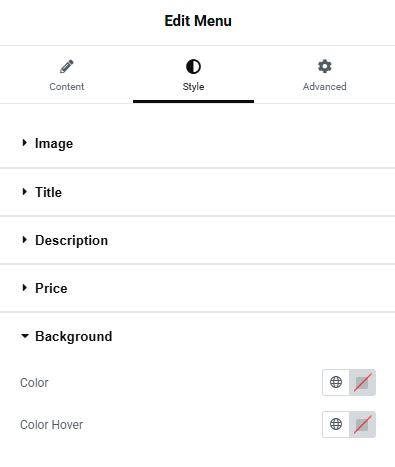The width and height of the screenshot is (395, 467).
Task: Expand the Image section arrow
Action: tap(24, 143)
